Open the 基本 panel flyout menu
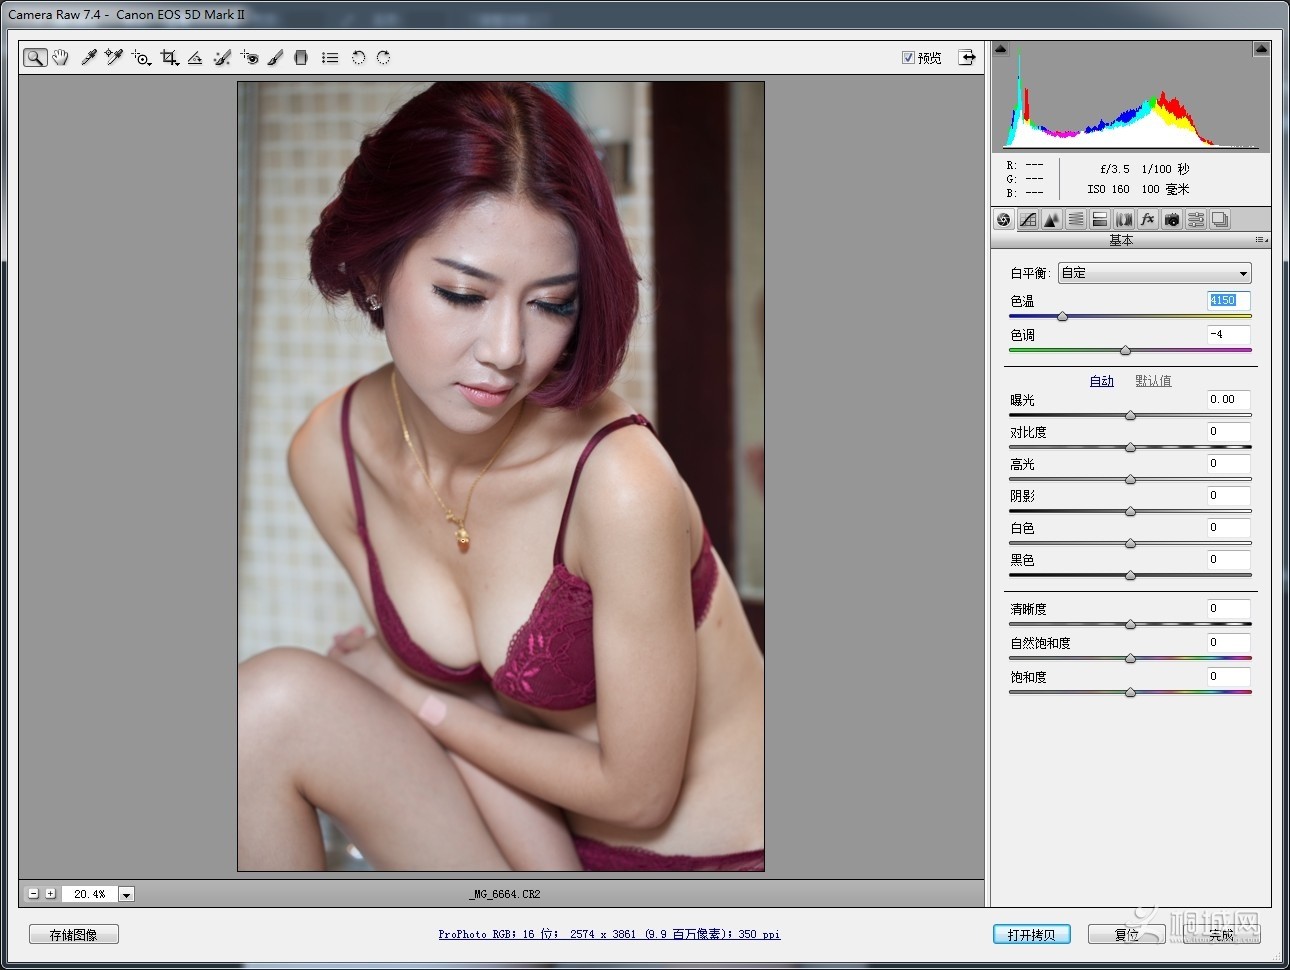1290x970 pixels. pos(1261,241)
